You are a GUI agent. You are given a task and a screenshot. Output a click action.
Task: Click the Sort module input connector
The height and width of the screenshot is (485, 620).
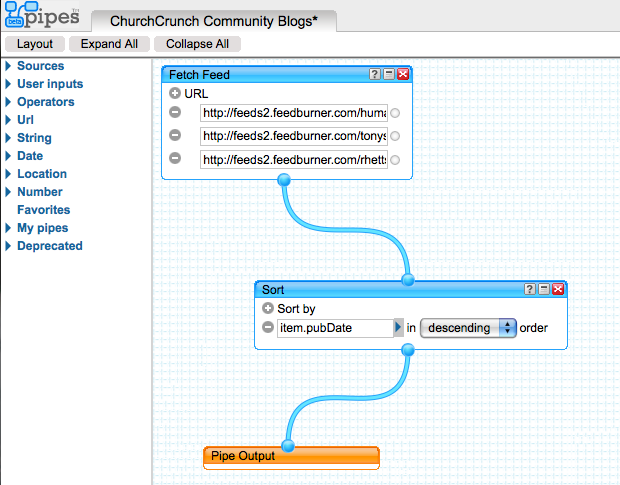point(408,280)
